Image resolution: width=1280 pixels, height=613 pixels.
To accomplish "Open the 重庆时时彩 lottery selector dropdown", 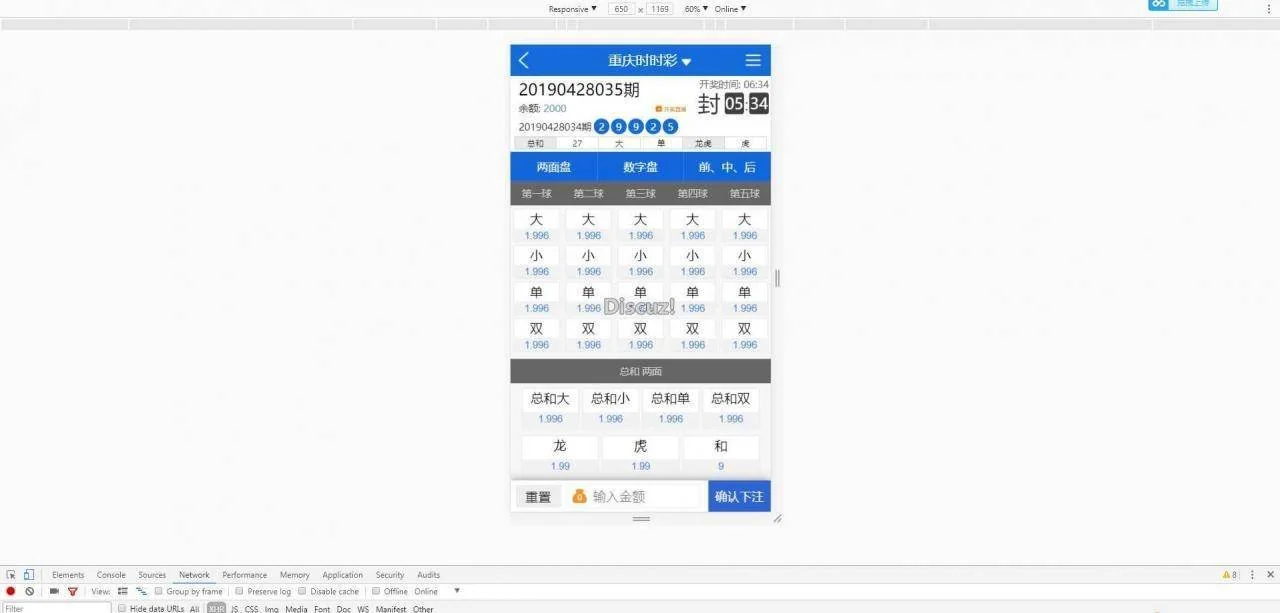I will click(x=649, y=61).
